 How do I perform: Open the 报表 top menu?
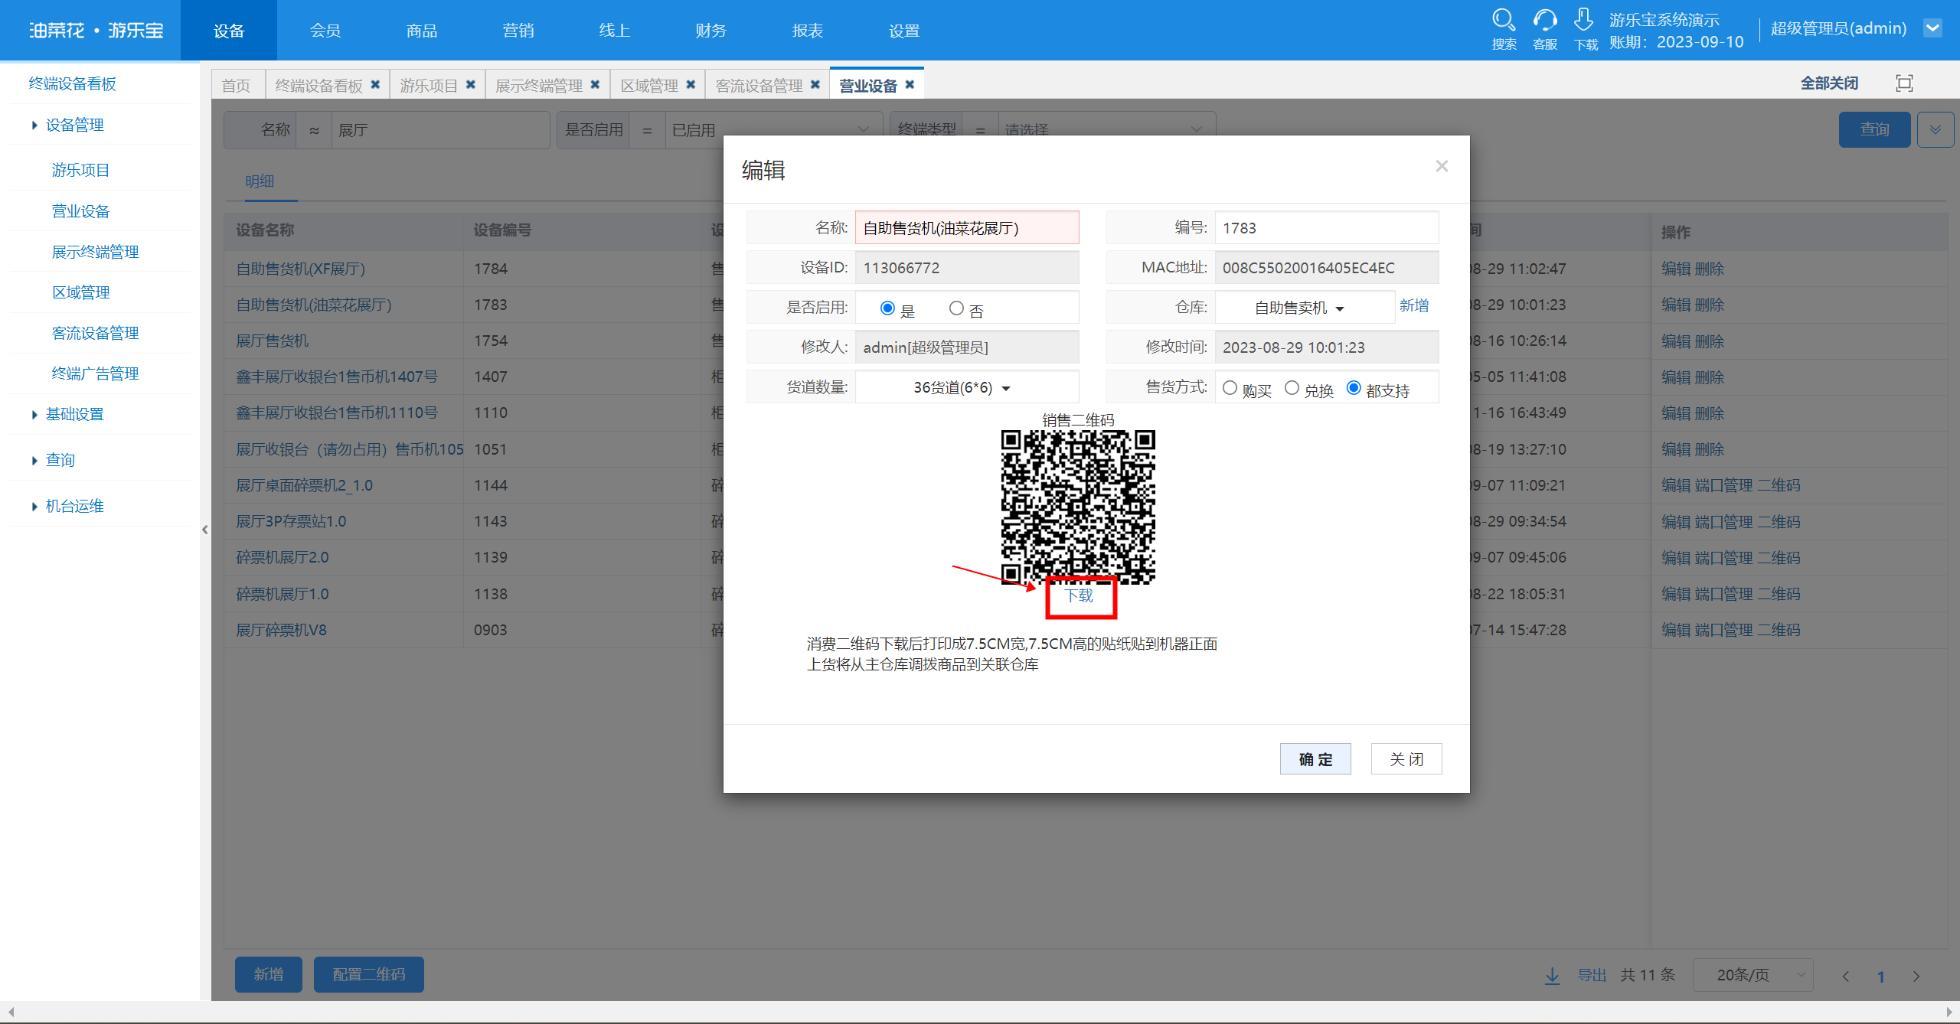pos(808,30)
